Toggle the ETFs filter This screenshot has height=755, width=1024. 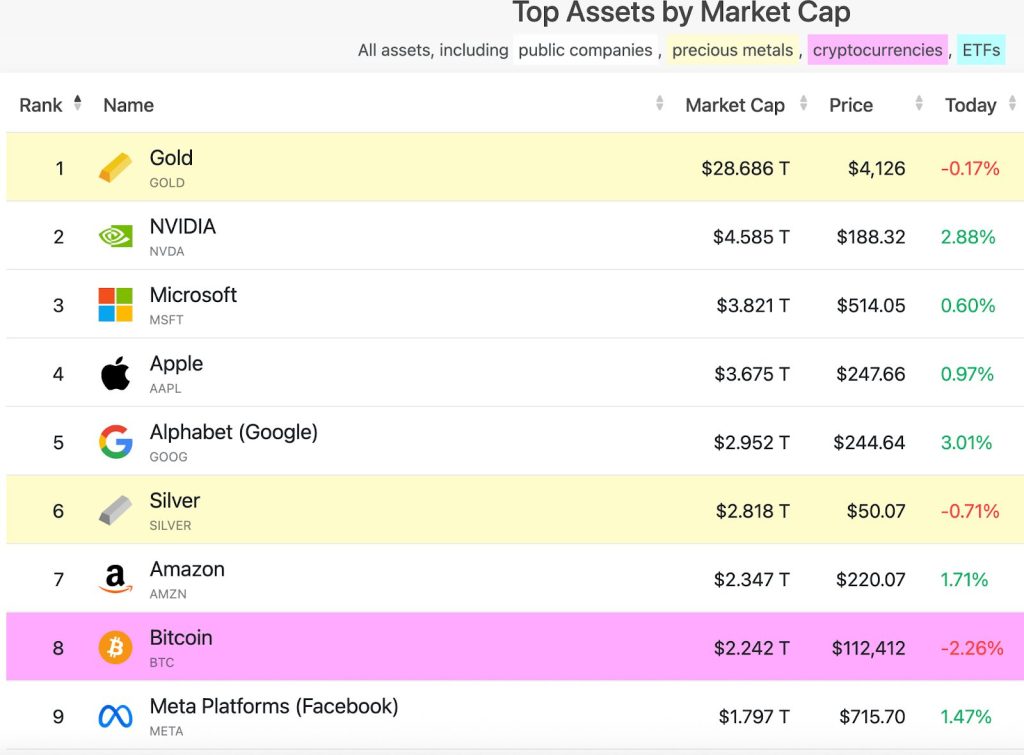[981, 50]
